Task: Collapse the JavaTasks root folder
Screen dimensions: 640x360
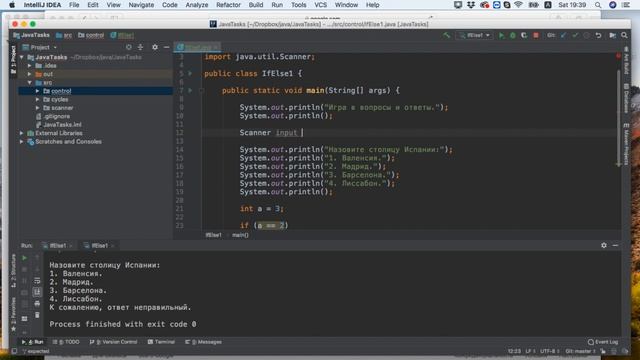Action: (22, 57)
